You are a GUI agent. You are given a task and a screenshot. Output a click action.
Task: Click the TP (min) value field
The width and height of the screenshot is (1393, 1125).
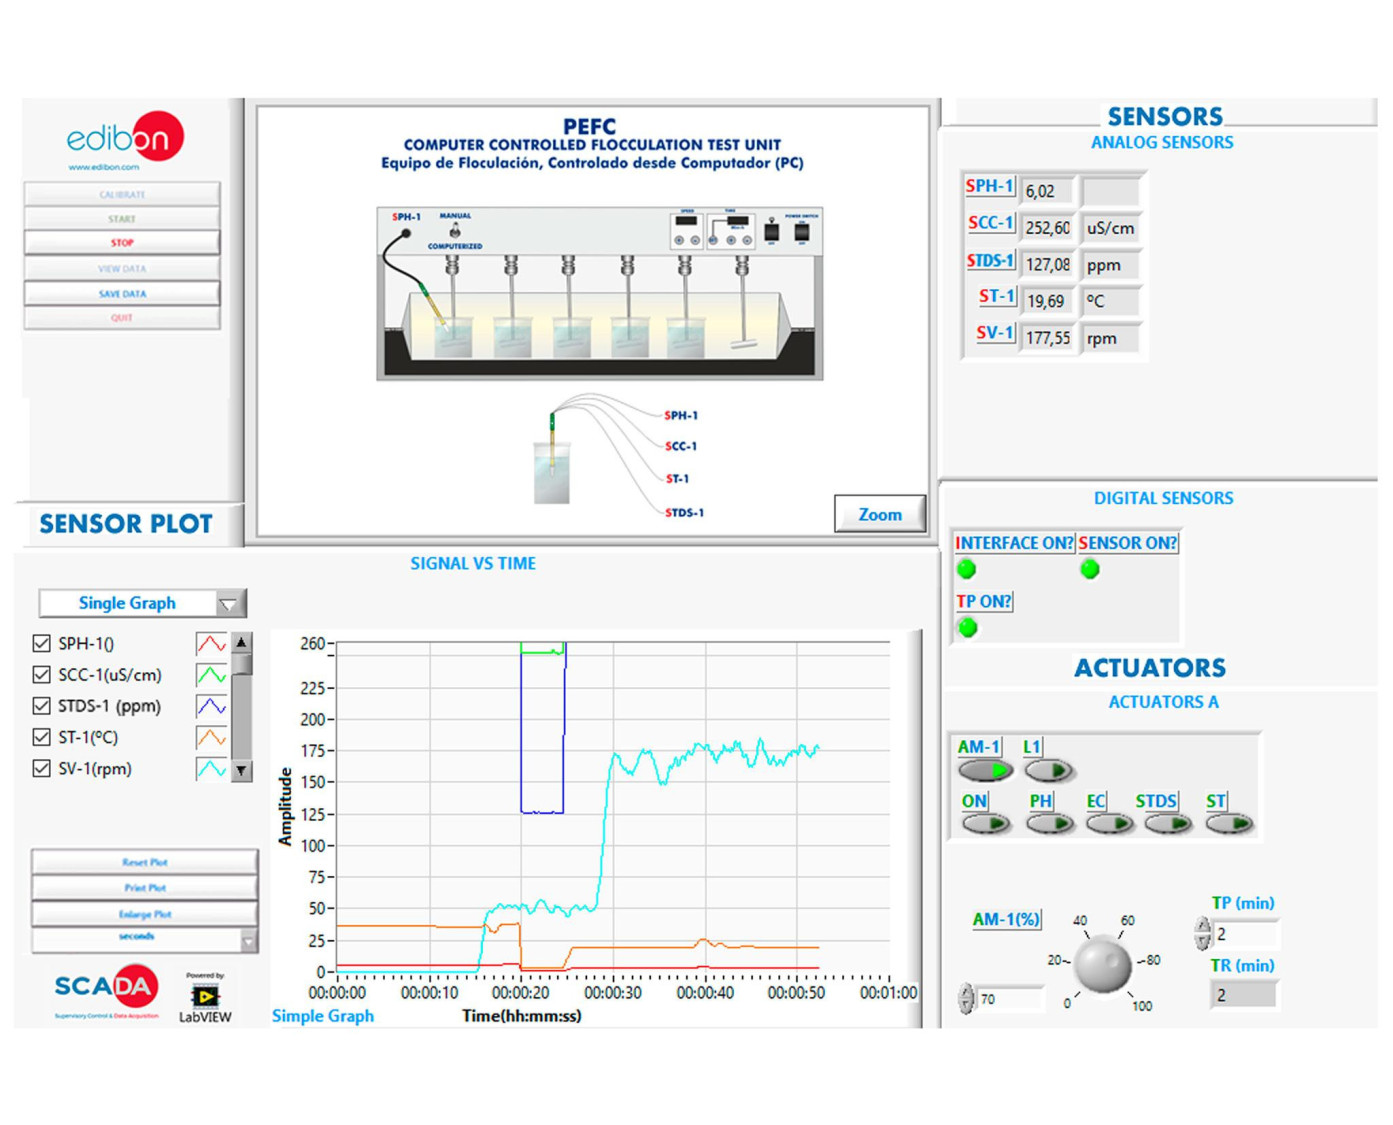click(x=1243, y=934)
